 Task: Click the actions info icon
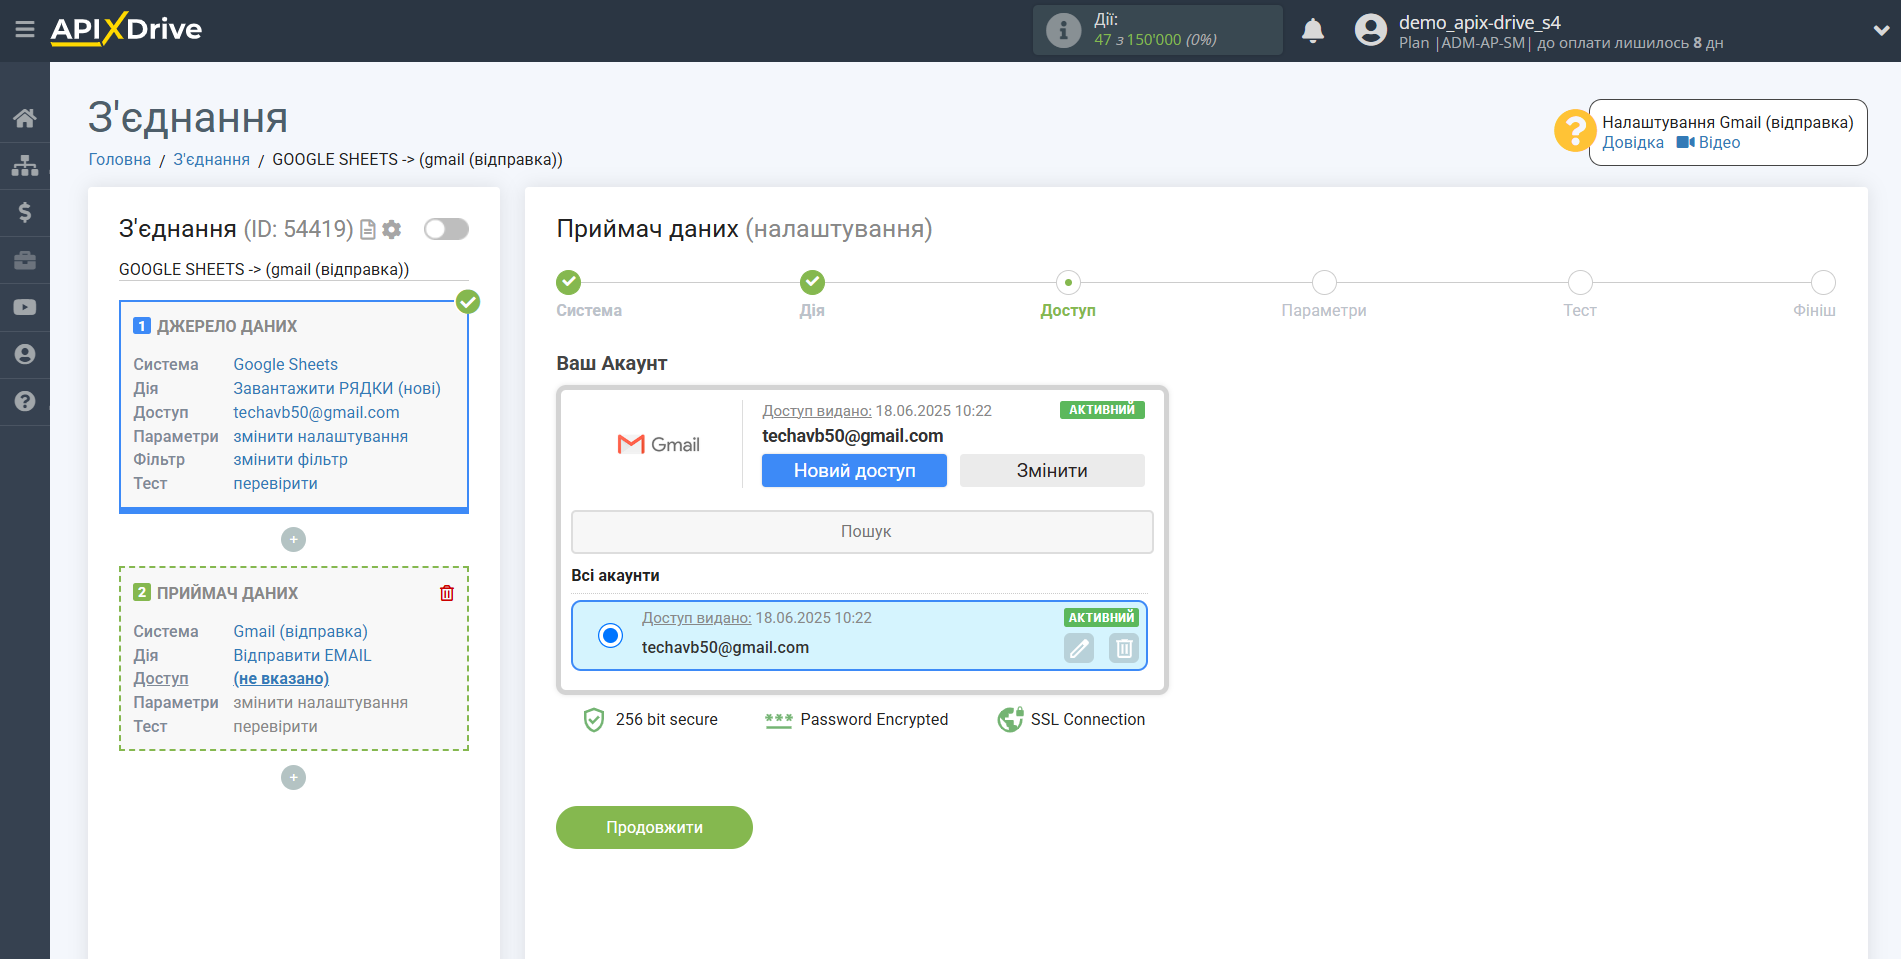pos(1063,30)
